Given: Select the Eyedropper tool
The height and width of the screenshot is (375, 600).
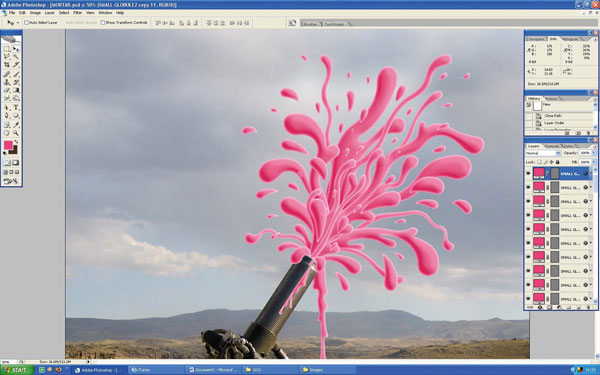Looking at the screenshot, I should click(x=16, y=125).
